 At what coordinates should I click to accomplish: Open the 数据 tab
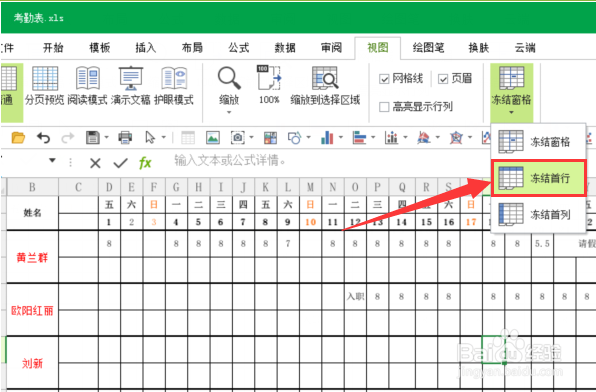pos(285,48)
